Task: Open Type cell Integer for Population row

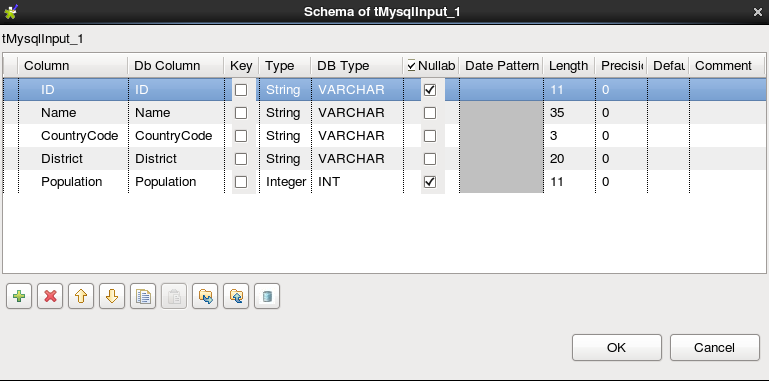Action: coord(285,182)
